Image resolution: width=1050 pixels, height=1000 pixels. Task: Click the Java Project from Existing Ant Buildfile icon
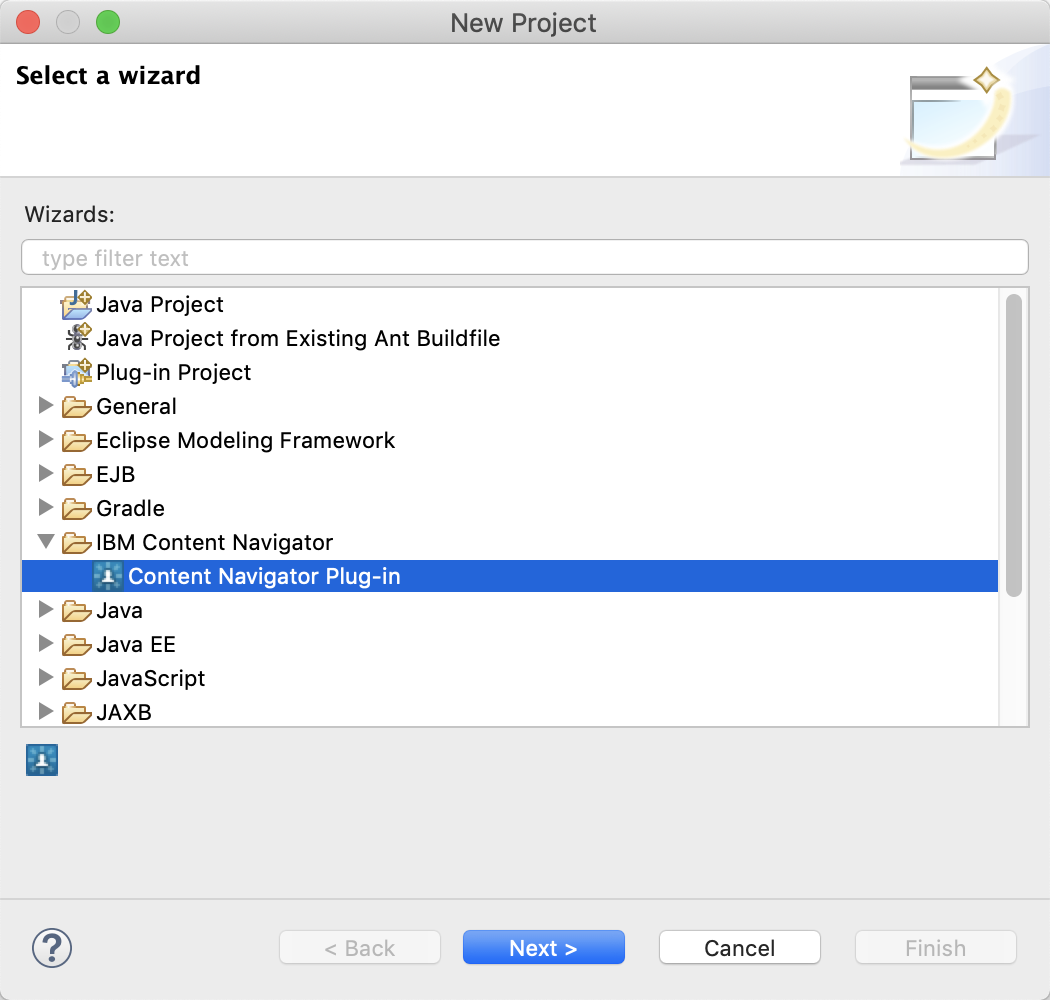tap(77, 338)
